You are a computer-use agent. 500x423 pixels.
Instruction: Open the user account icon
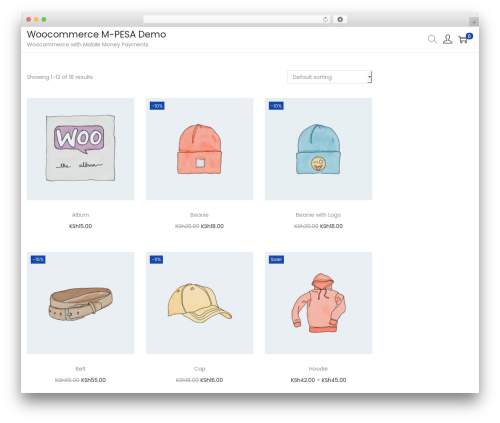(x=447, y=39)
